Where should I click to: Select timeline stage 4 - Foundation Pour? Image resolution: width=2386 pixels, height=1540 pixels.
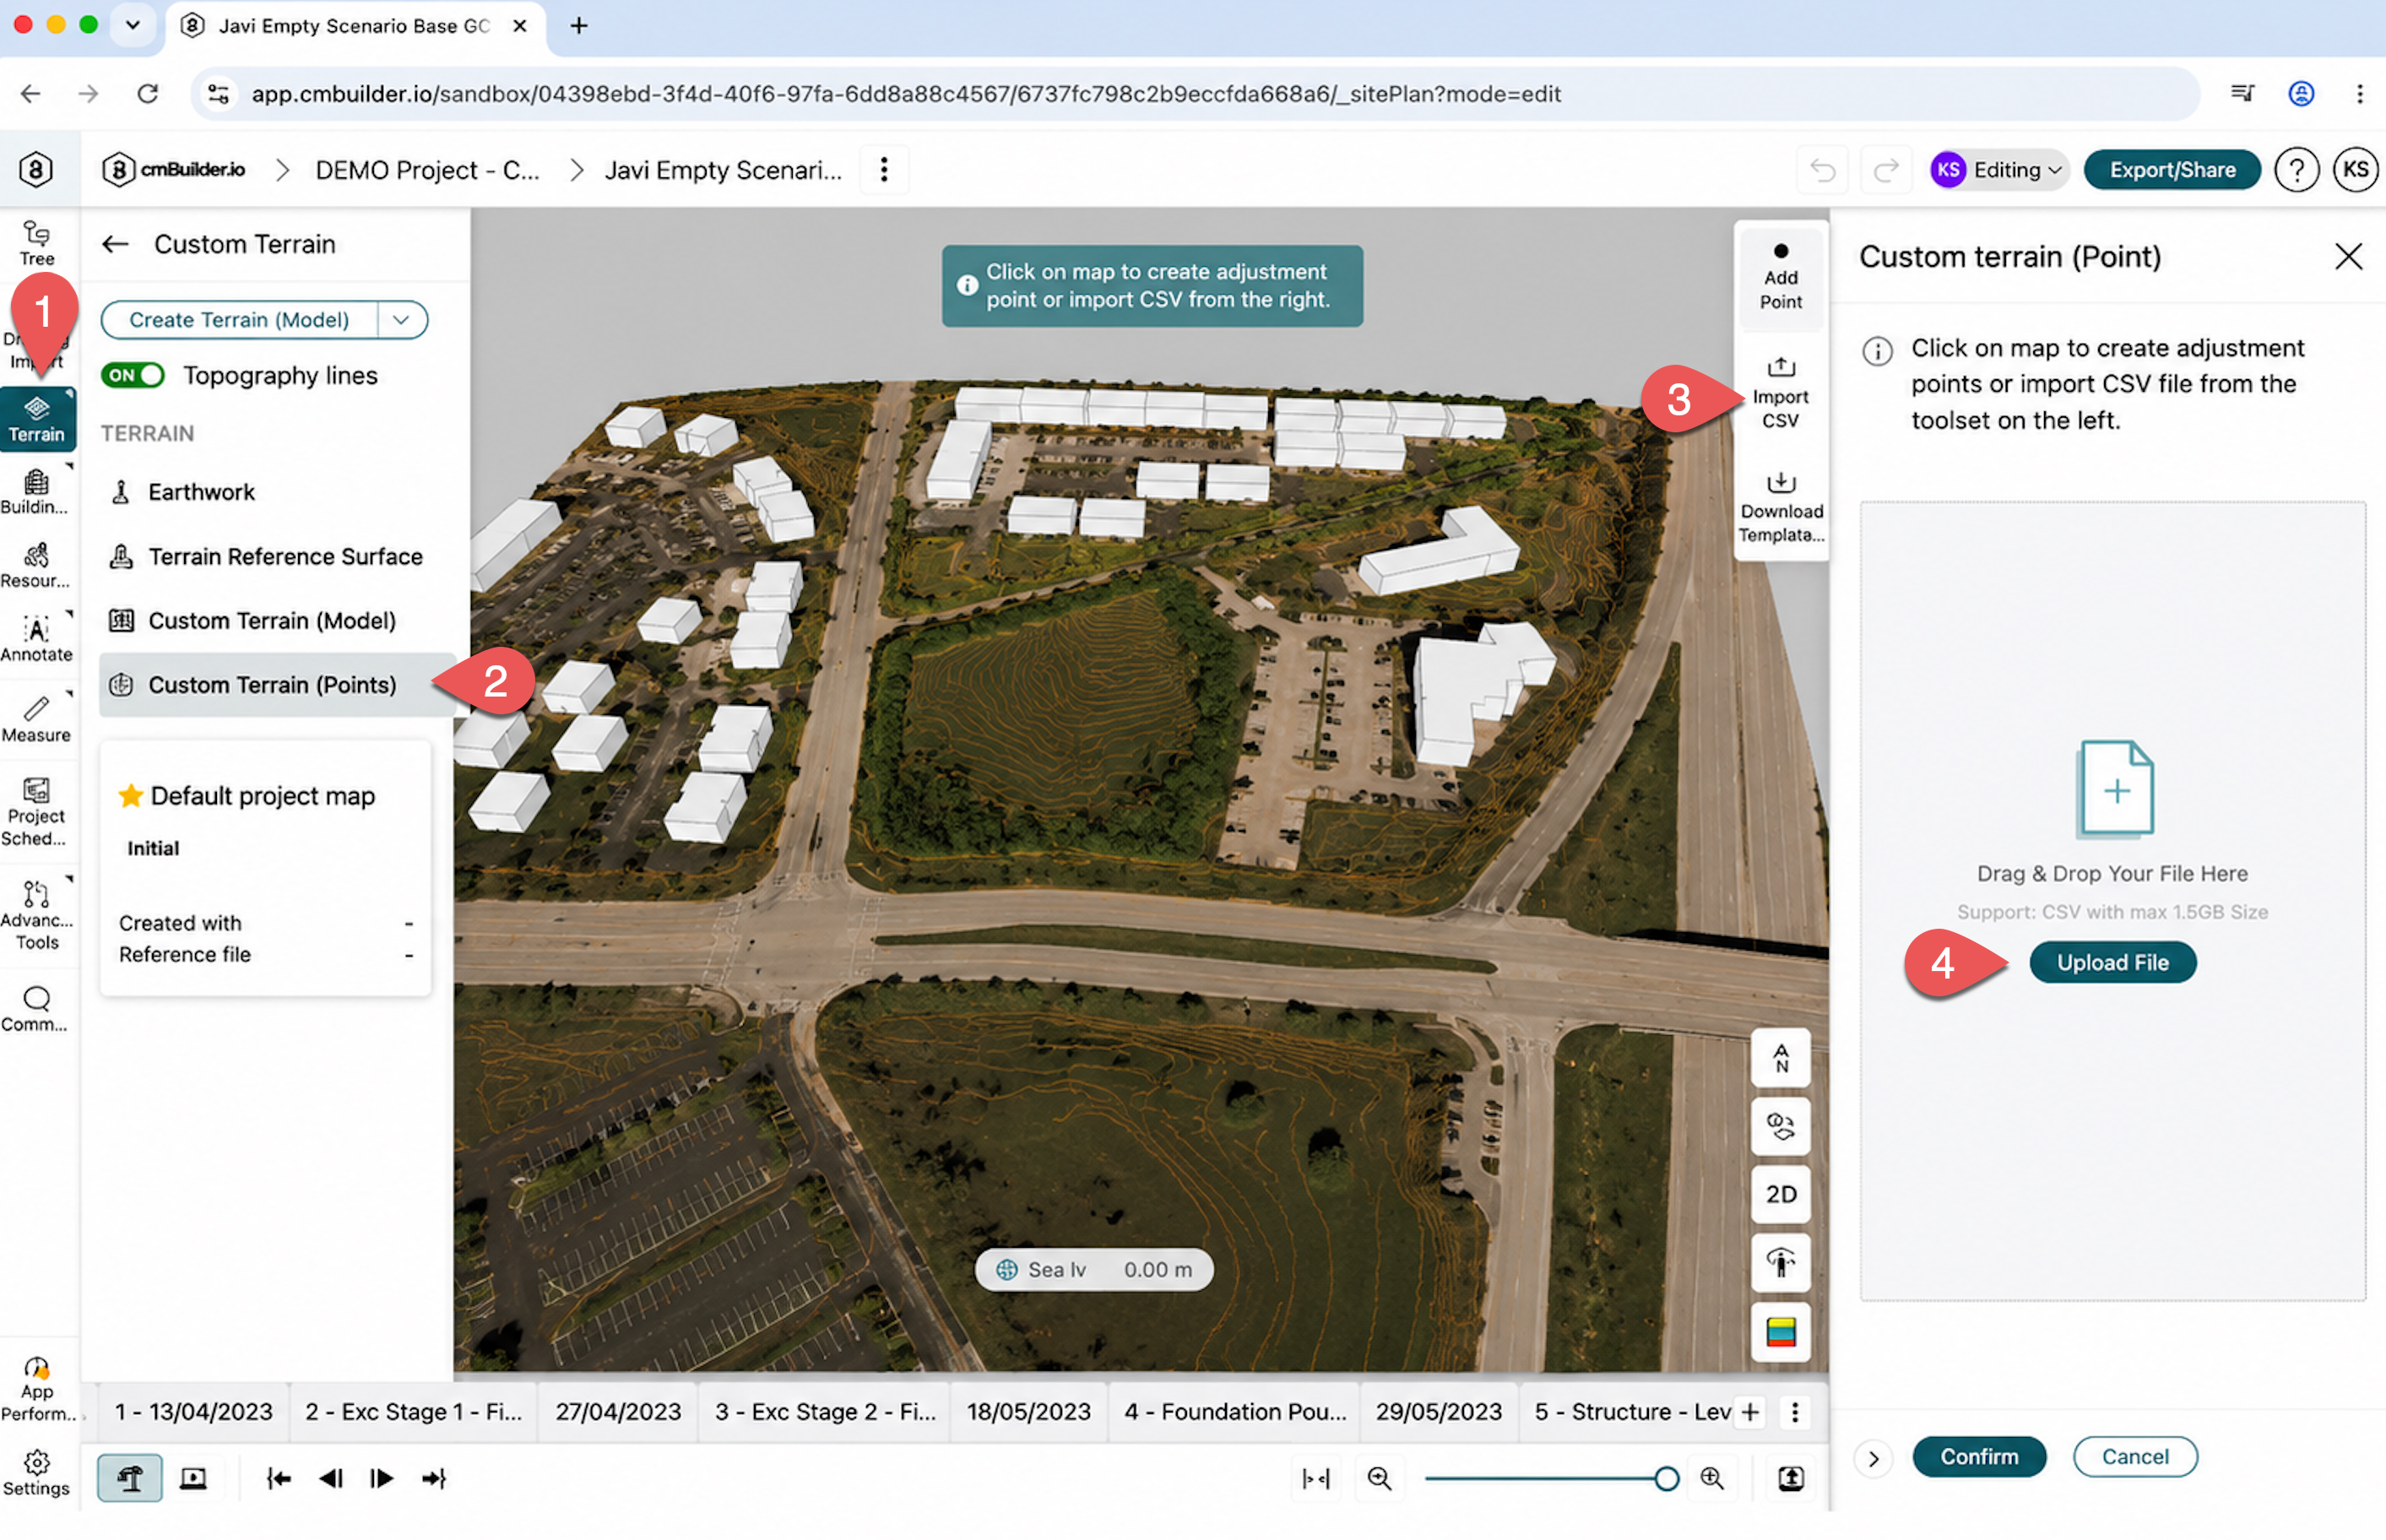1235,1412
